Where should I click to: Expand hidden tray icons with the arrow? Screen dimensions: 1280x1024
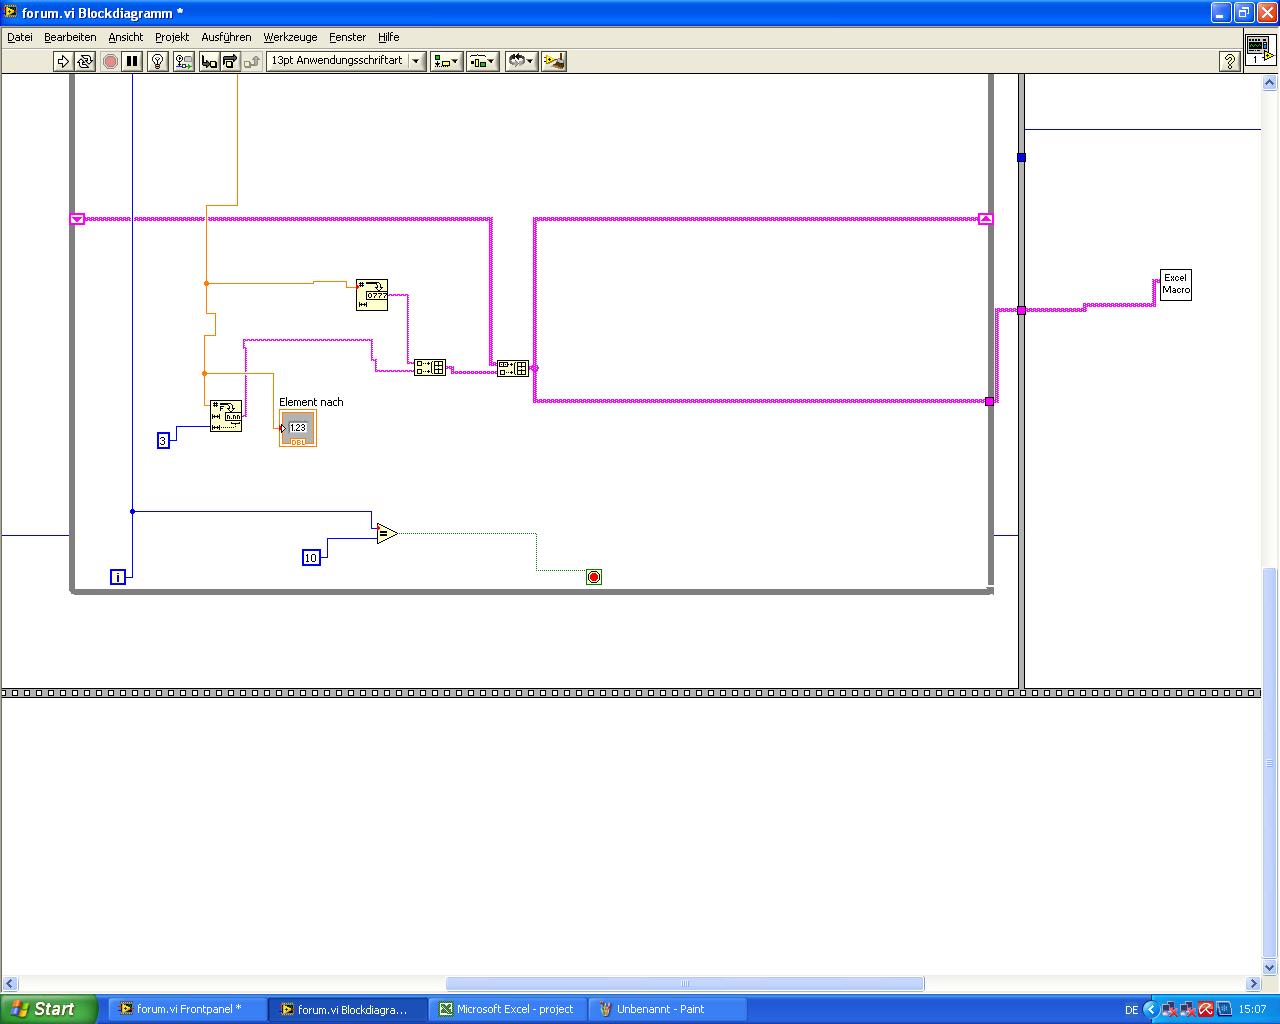click(1150, 1010)
